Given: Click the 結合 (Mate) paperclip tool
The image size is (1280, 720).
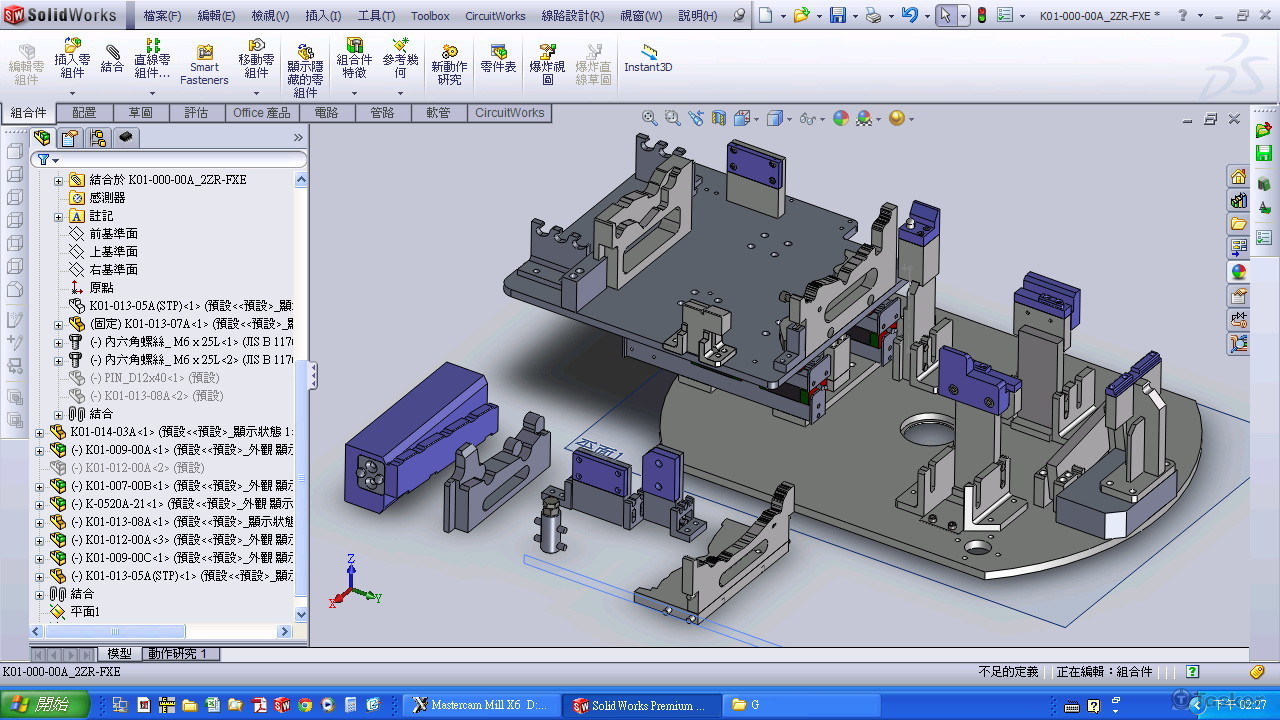Looking at the screenshot, I should [x=112, y=58].
